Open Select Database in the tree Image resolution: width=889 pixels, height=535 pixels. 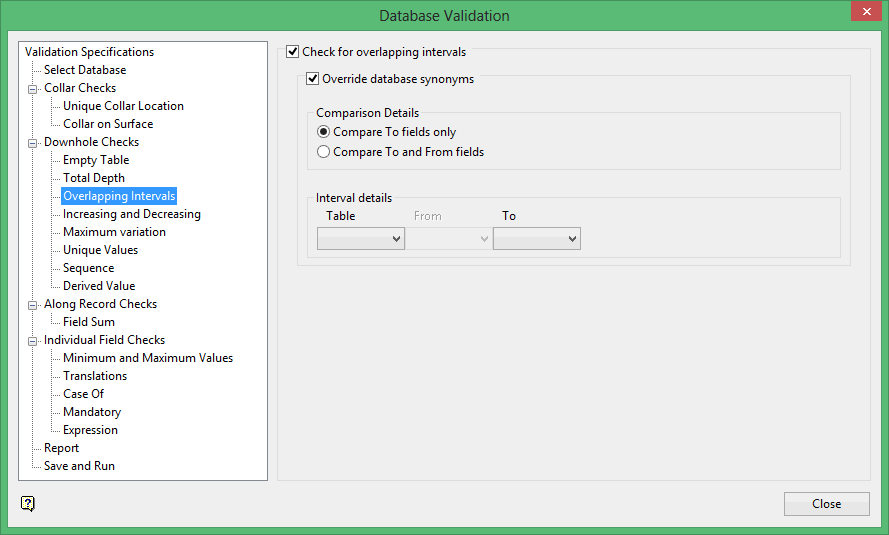coord(85,70)
